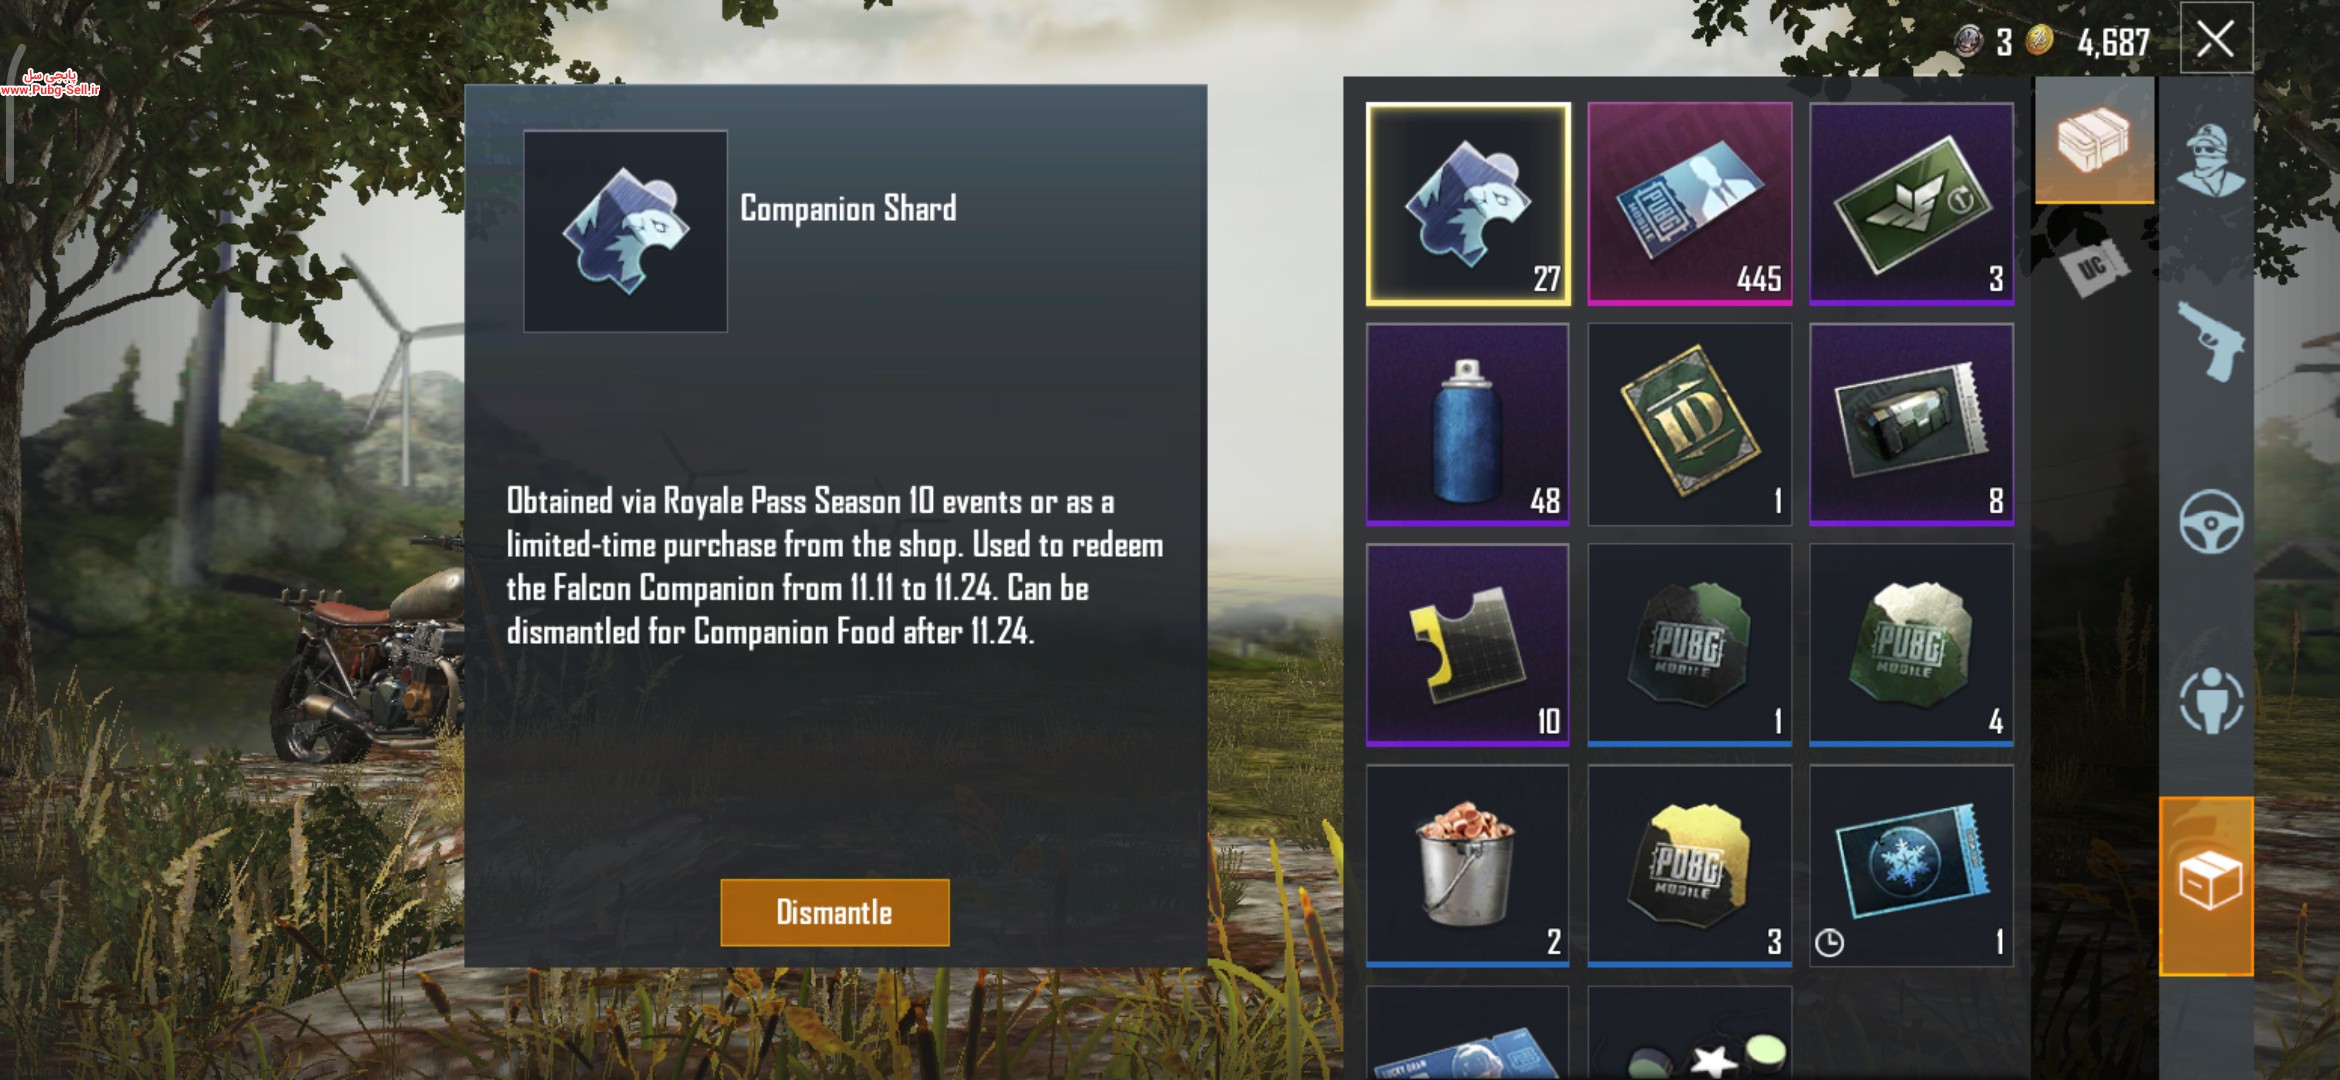Open the vehicle steering wheel tab
Image resolution: width=2340 pixels, height=1080 pixels.
point(2210,521)
